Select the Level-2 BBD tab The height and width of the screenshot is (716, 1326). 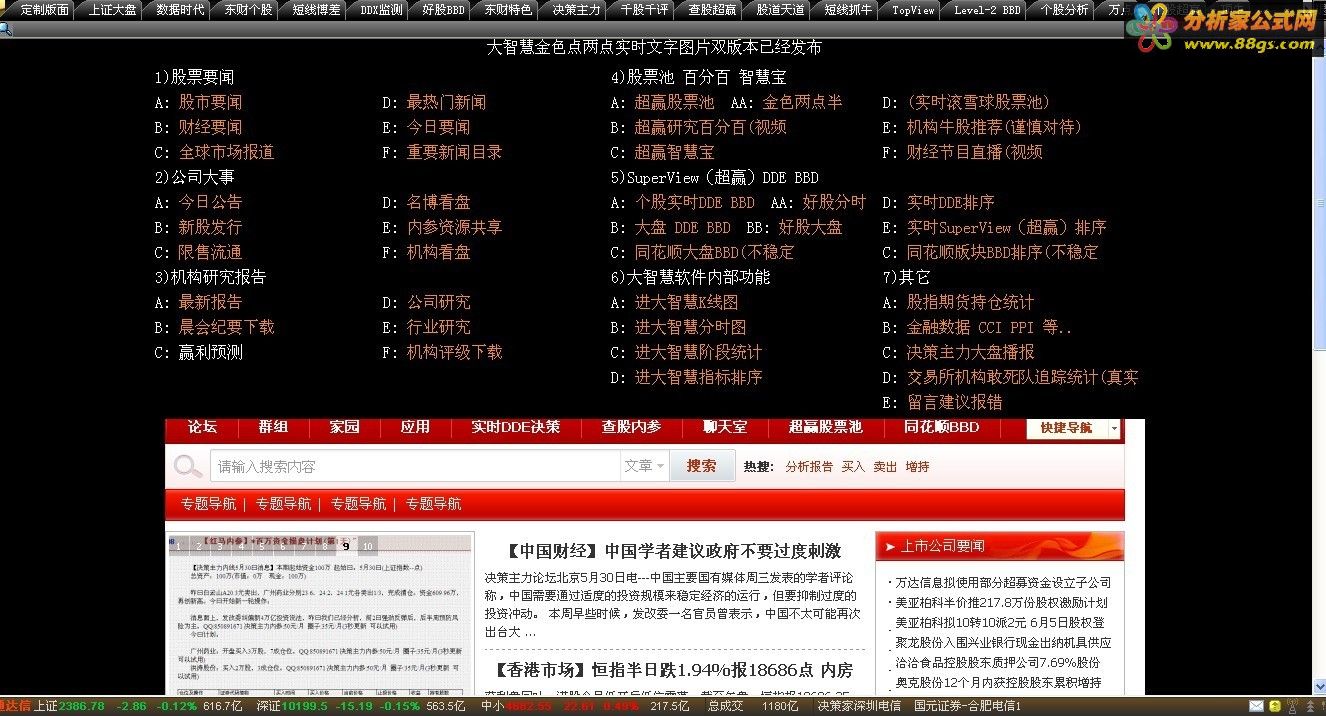[987, 10]
